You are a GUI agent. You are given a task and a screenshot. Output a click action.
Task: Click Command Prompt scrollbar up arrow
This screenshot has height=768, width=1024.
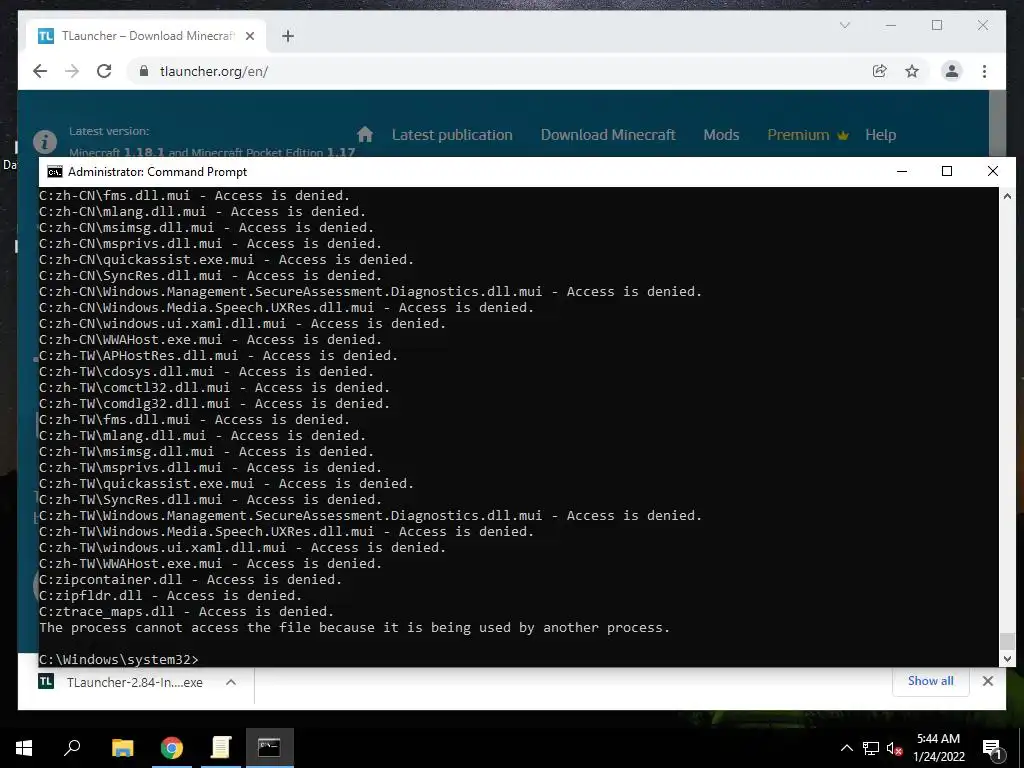coord(1007,196)
